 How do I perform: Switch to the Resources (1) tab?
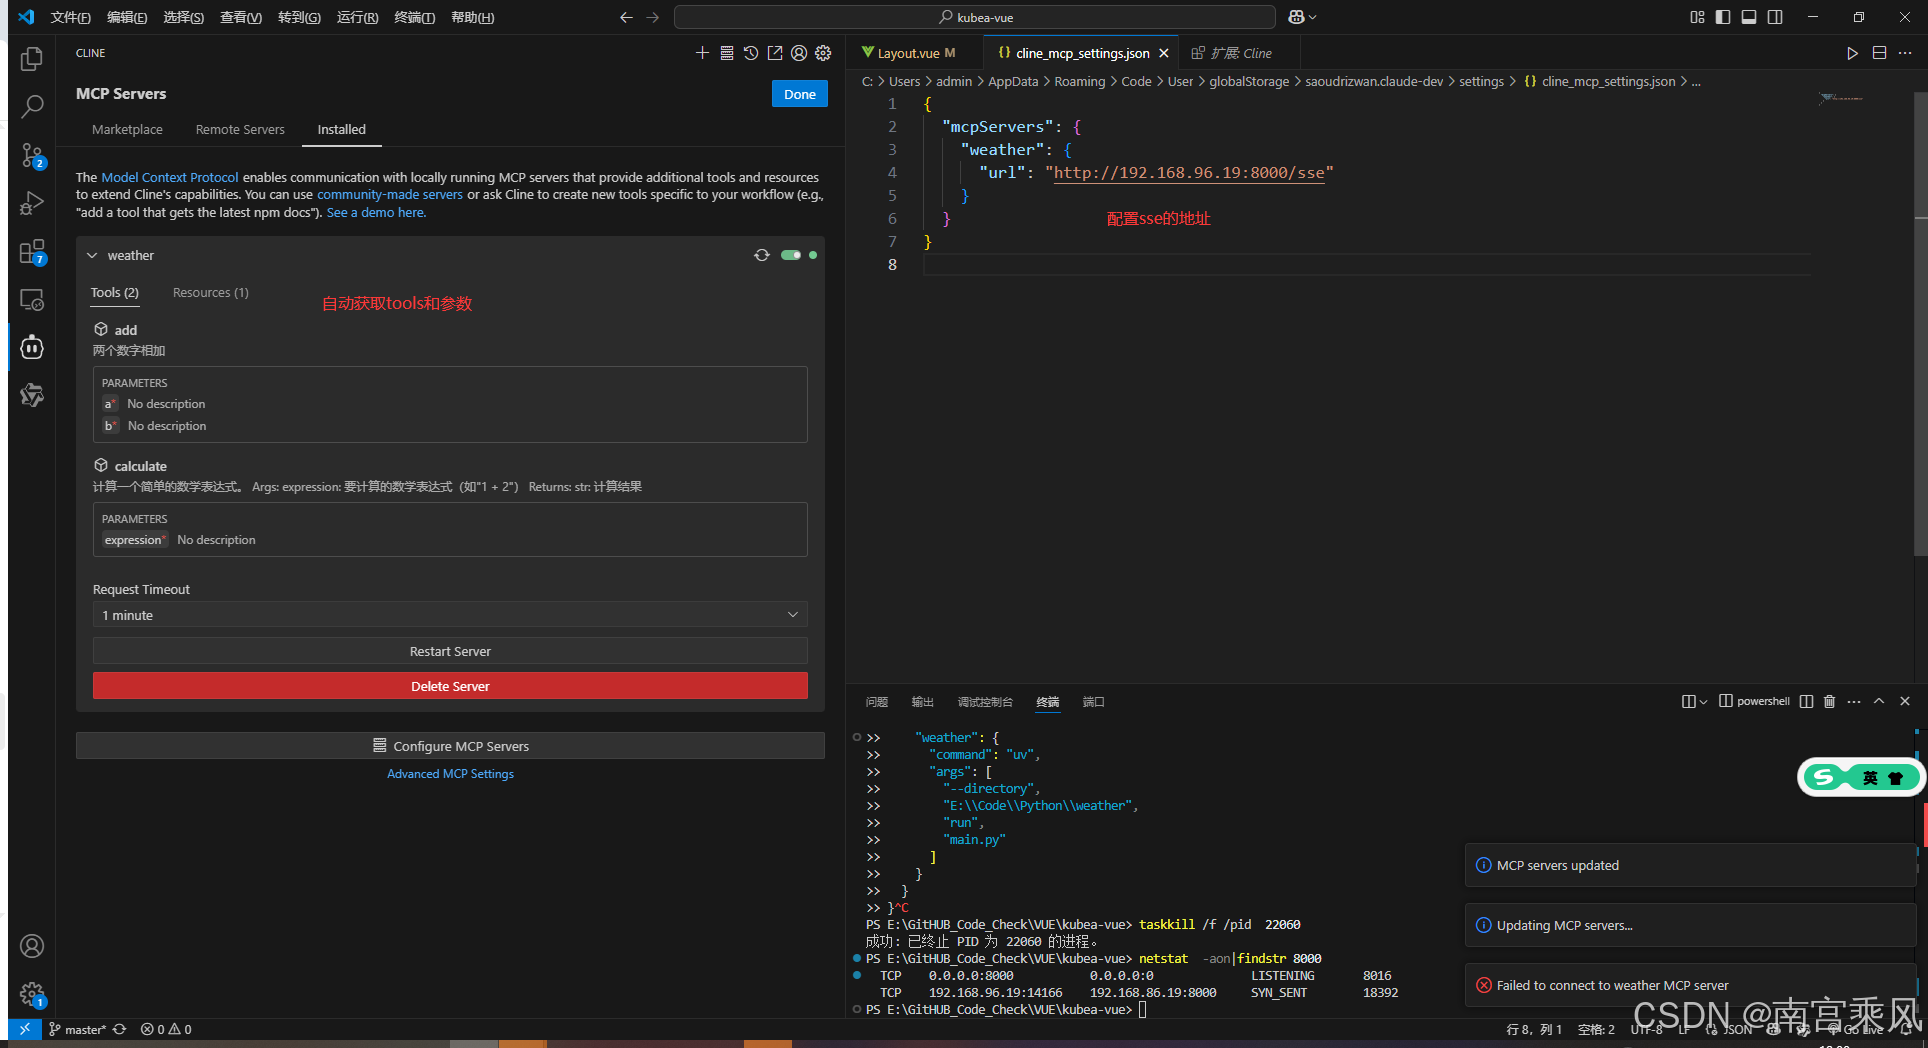click(x=210, y=292)
